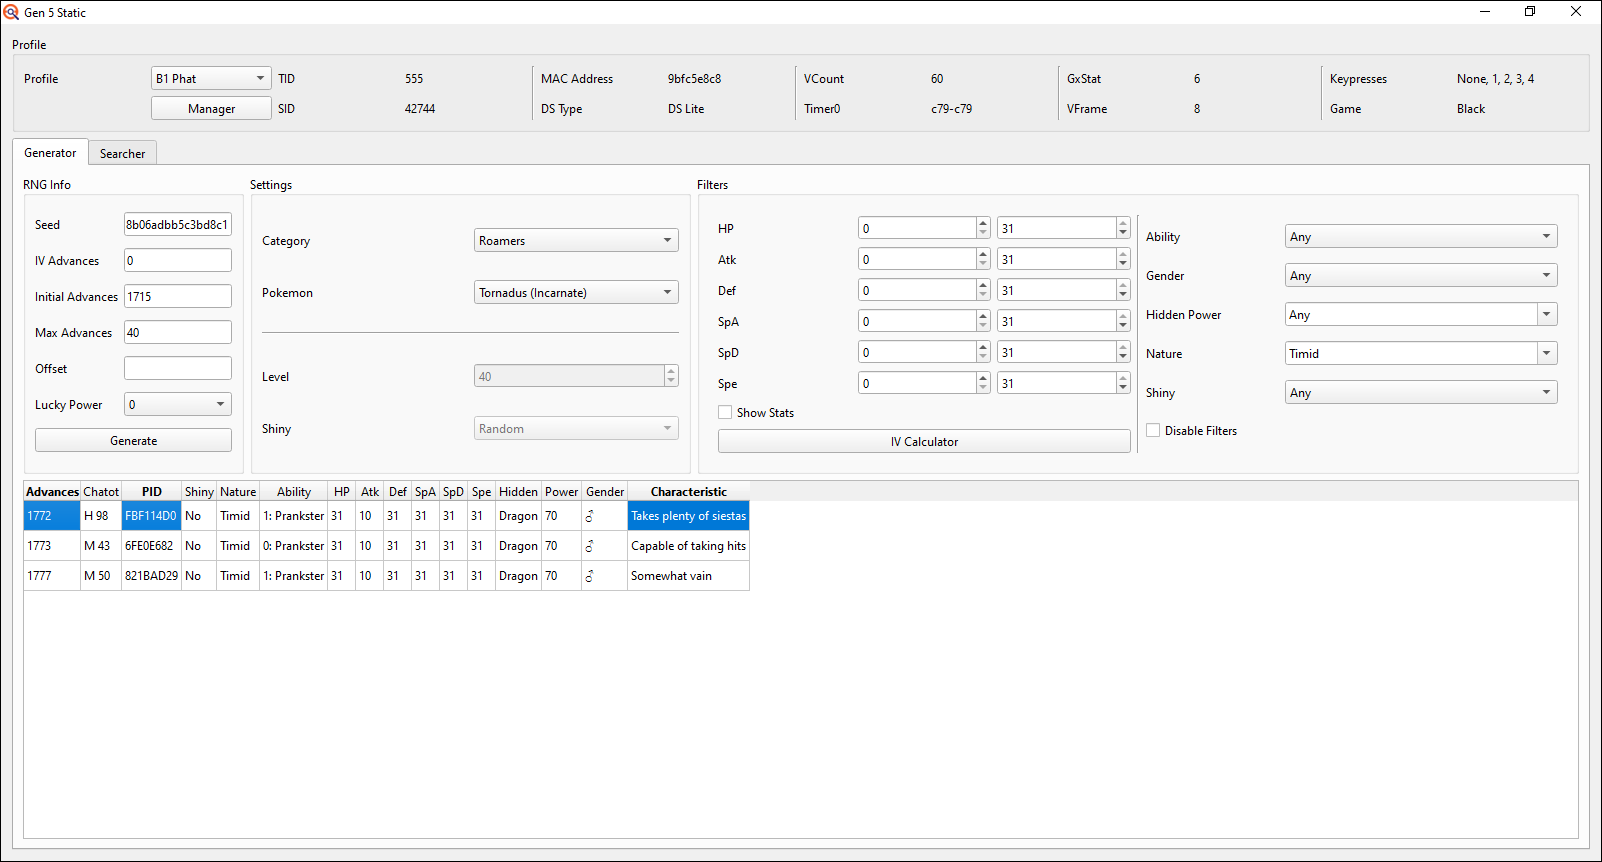Click PID cell FBF114D0
This screenshot has width=1602, height=862.
tap(151, 515)
